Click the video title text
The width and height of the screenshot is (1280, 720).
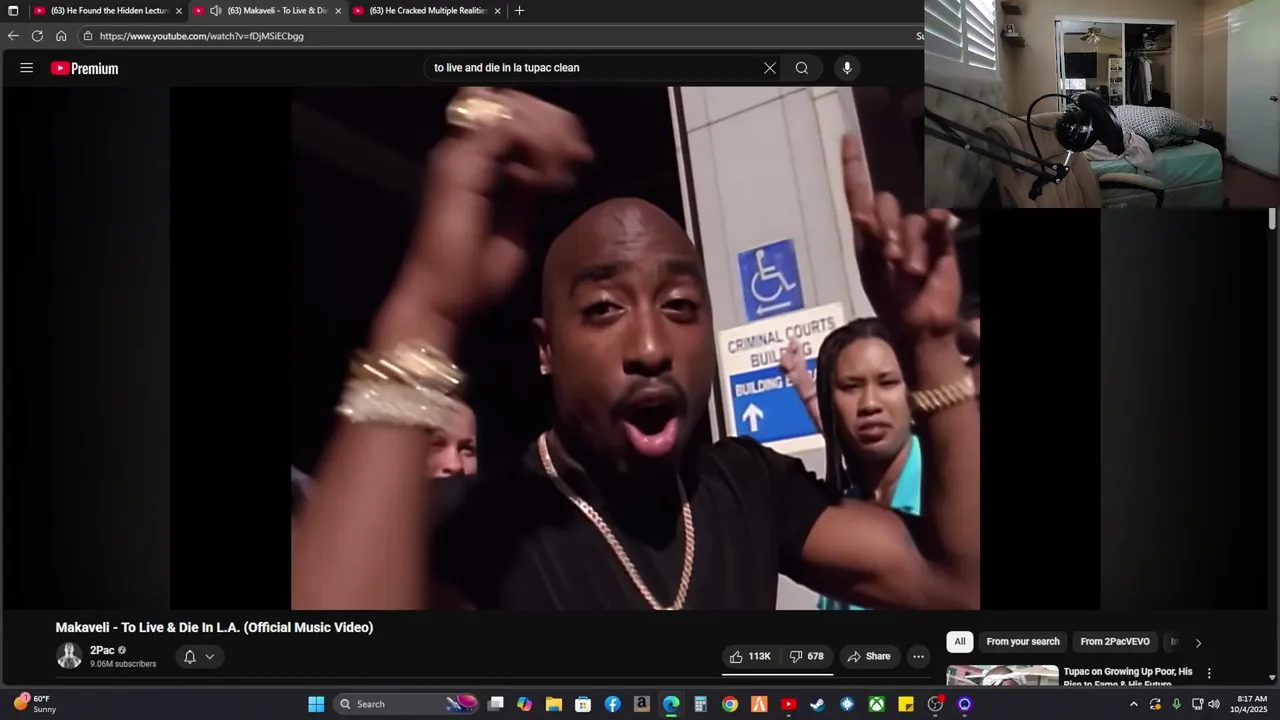[x=214, y=627]
